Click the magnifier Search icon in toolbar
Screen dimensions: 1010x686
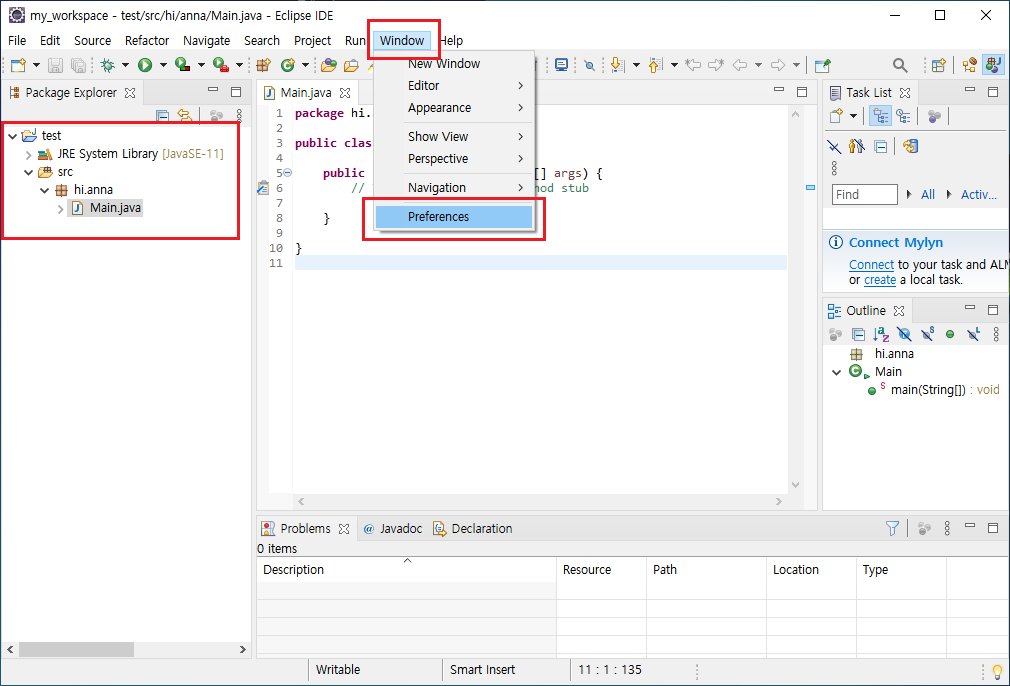pos(900,65)
